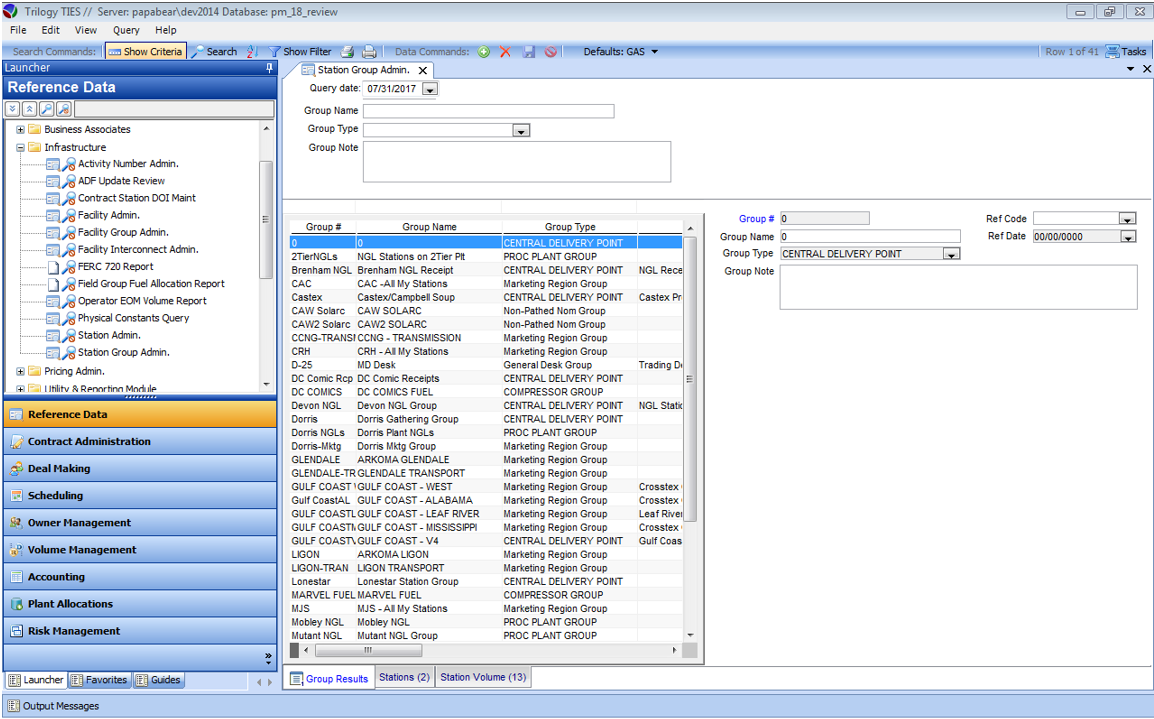Click the green add record icon

coord(484,52)
